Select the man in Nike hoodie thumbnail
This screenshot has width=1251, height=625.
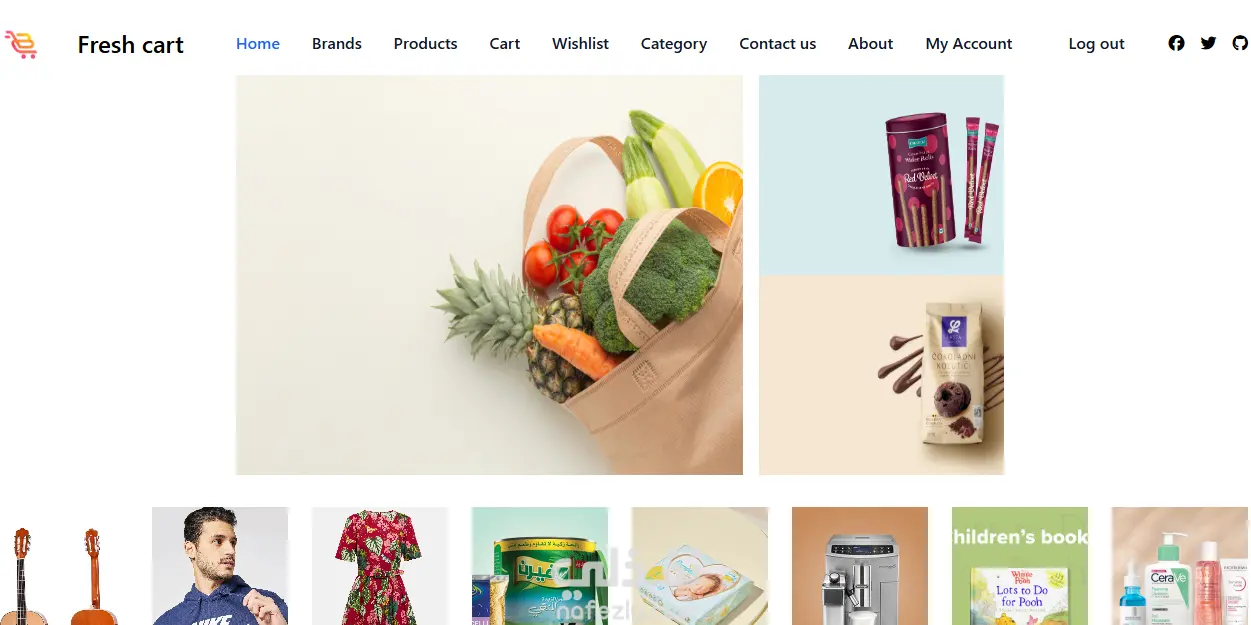[x=220, y=566]
